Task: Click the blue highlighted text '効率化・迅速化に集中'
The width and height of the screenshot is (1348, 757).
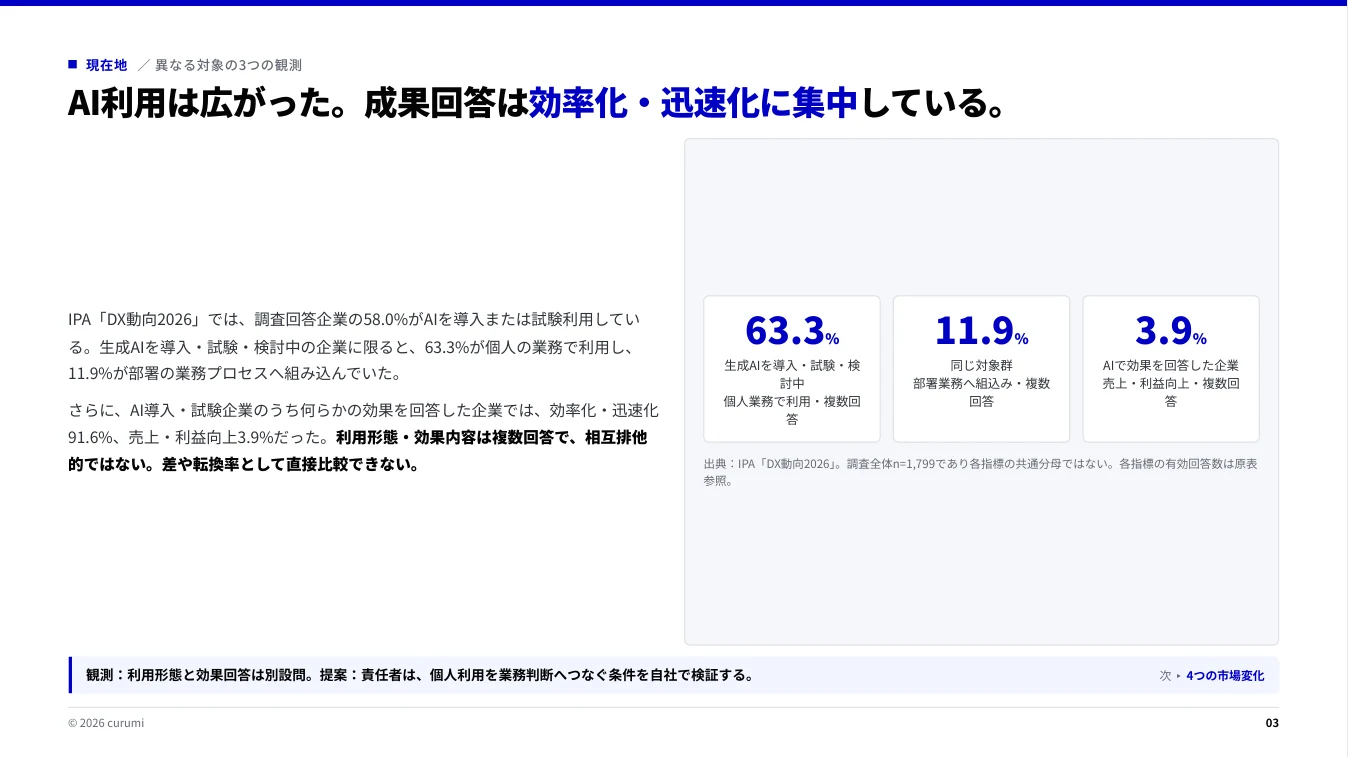Action: click(693, 103)
